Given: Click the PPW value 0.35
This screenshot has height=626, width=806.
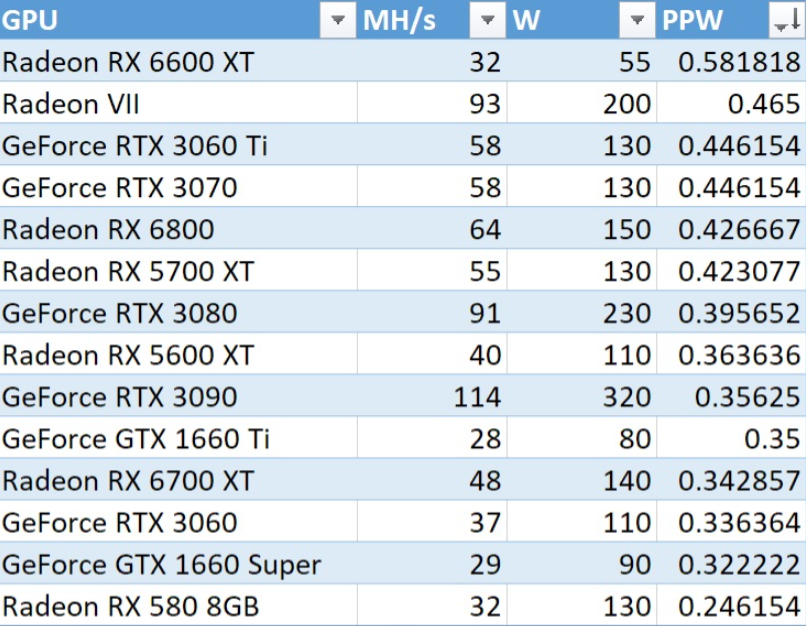Looking at the screenshot, I should click(773, 438).
